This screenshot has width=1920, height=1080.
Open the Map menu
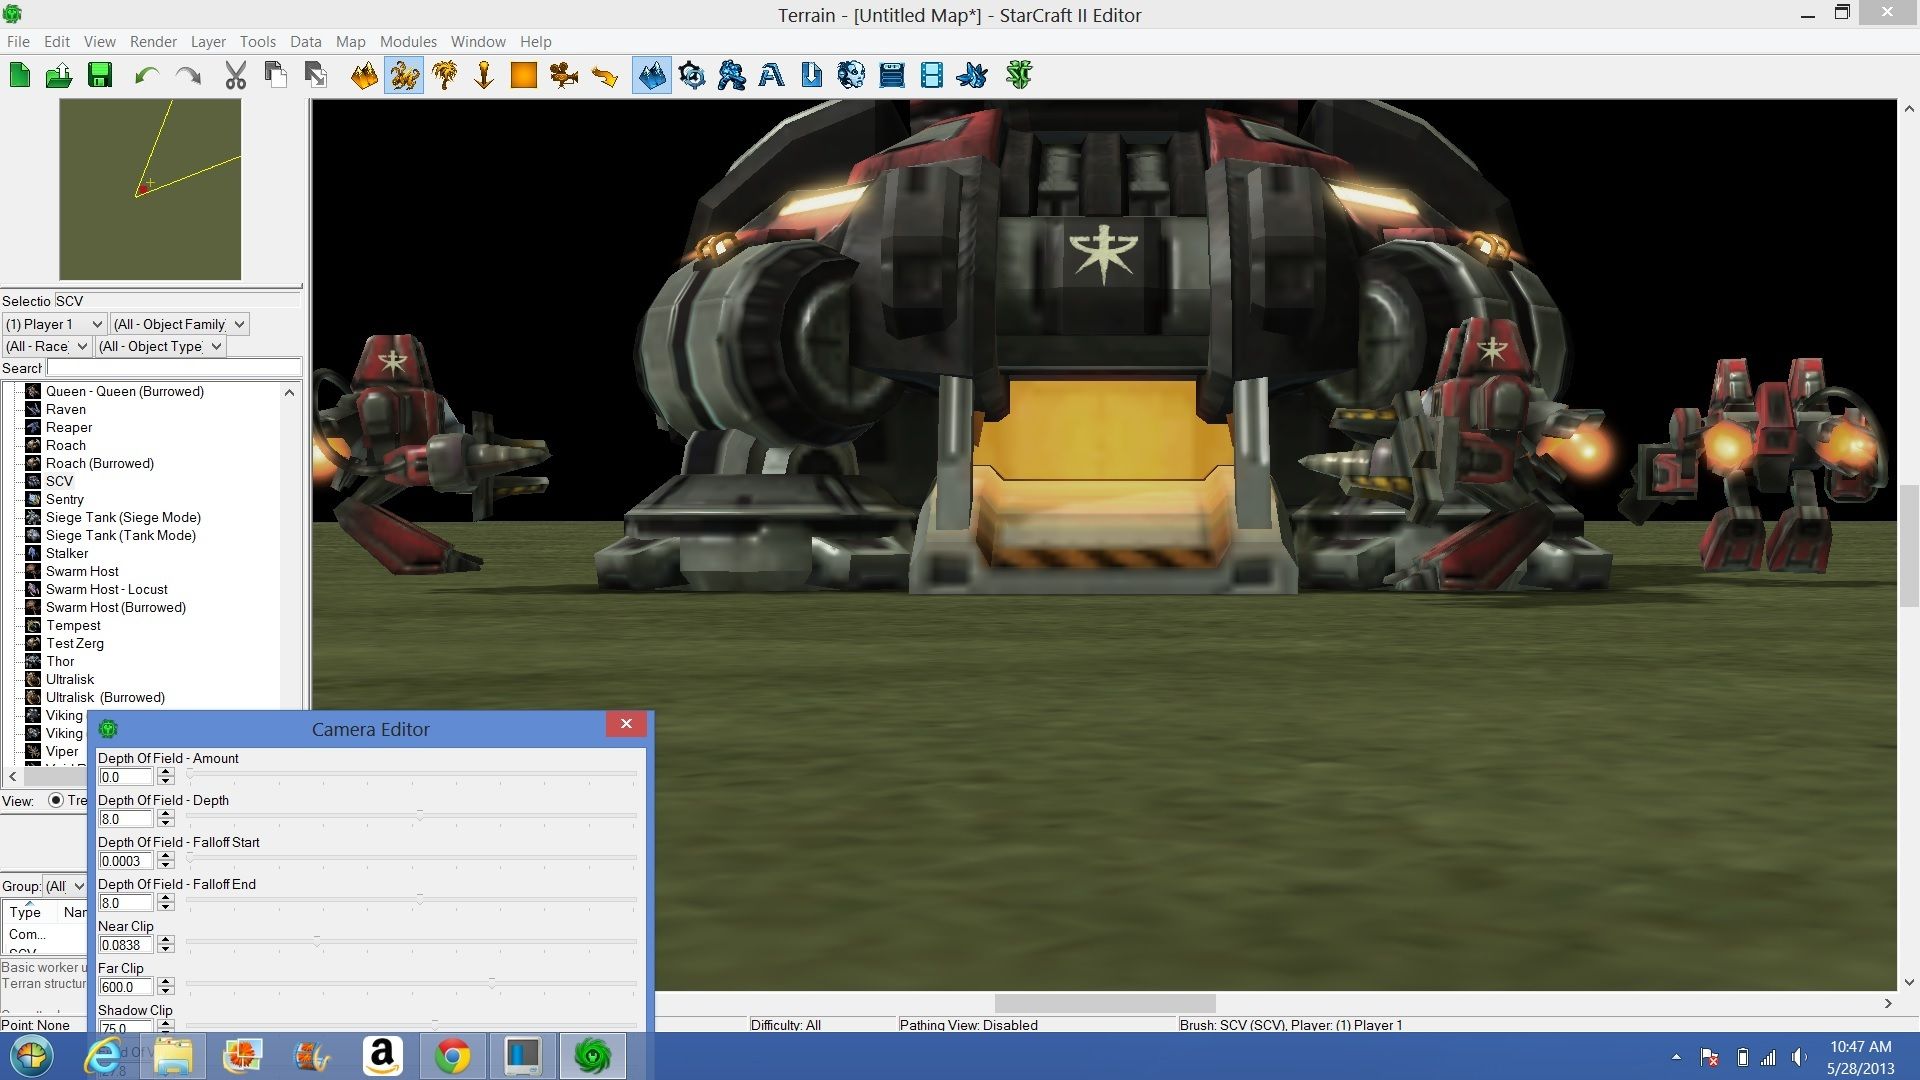click(350, 41)
